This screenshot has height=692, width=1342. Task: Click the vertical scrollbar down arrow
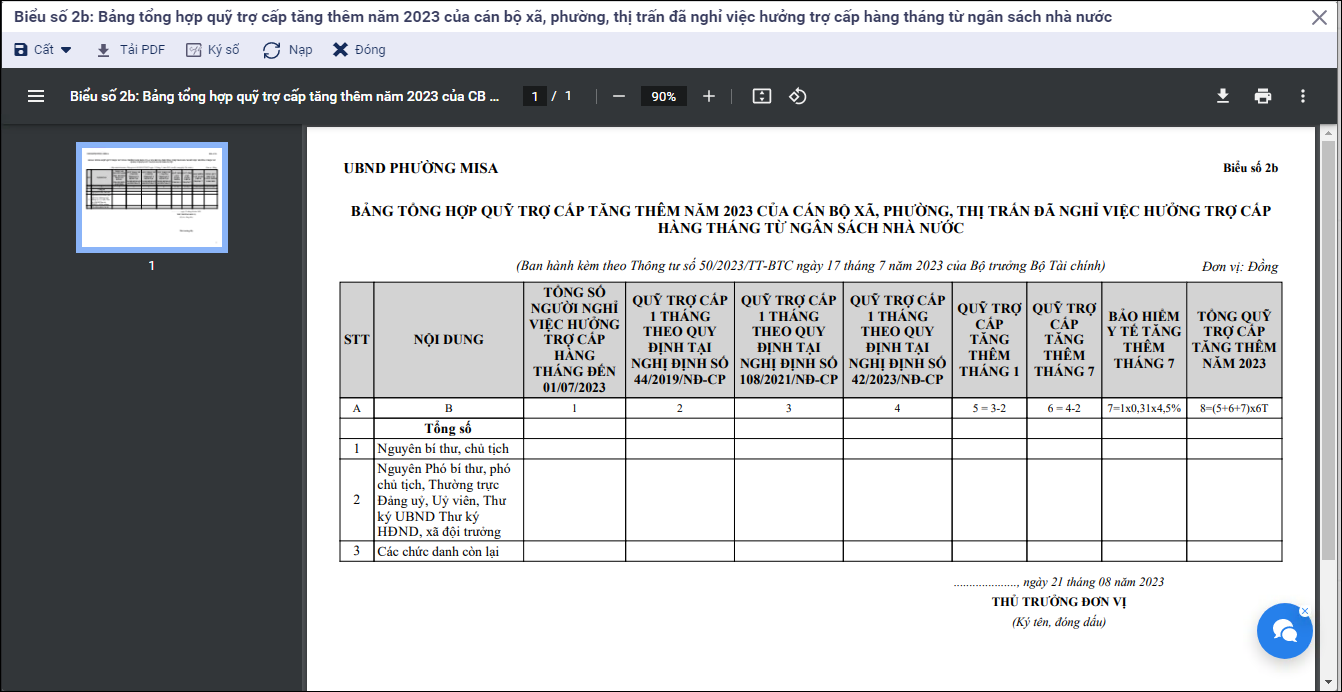pos(1328,683)
